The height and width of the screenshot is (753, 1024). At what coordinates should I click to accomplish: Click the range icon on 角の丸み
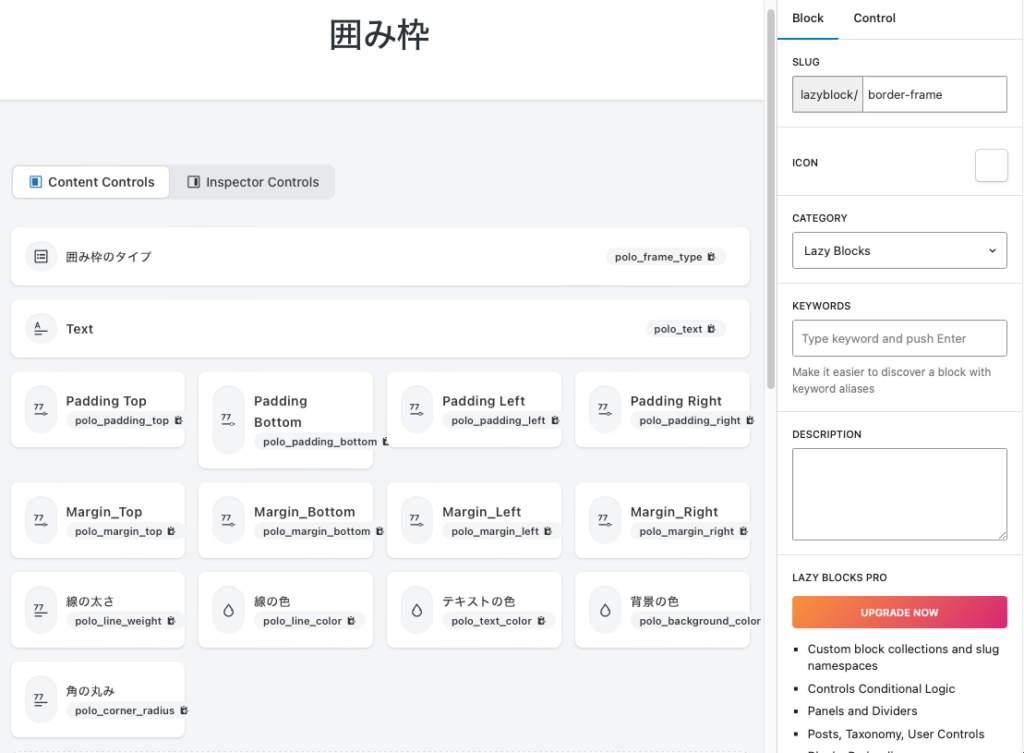pos(41,699)
